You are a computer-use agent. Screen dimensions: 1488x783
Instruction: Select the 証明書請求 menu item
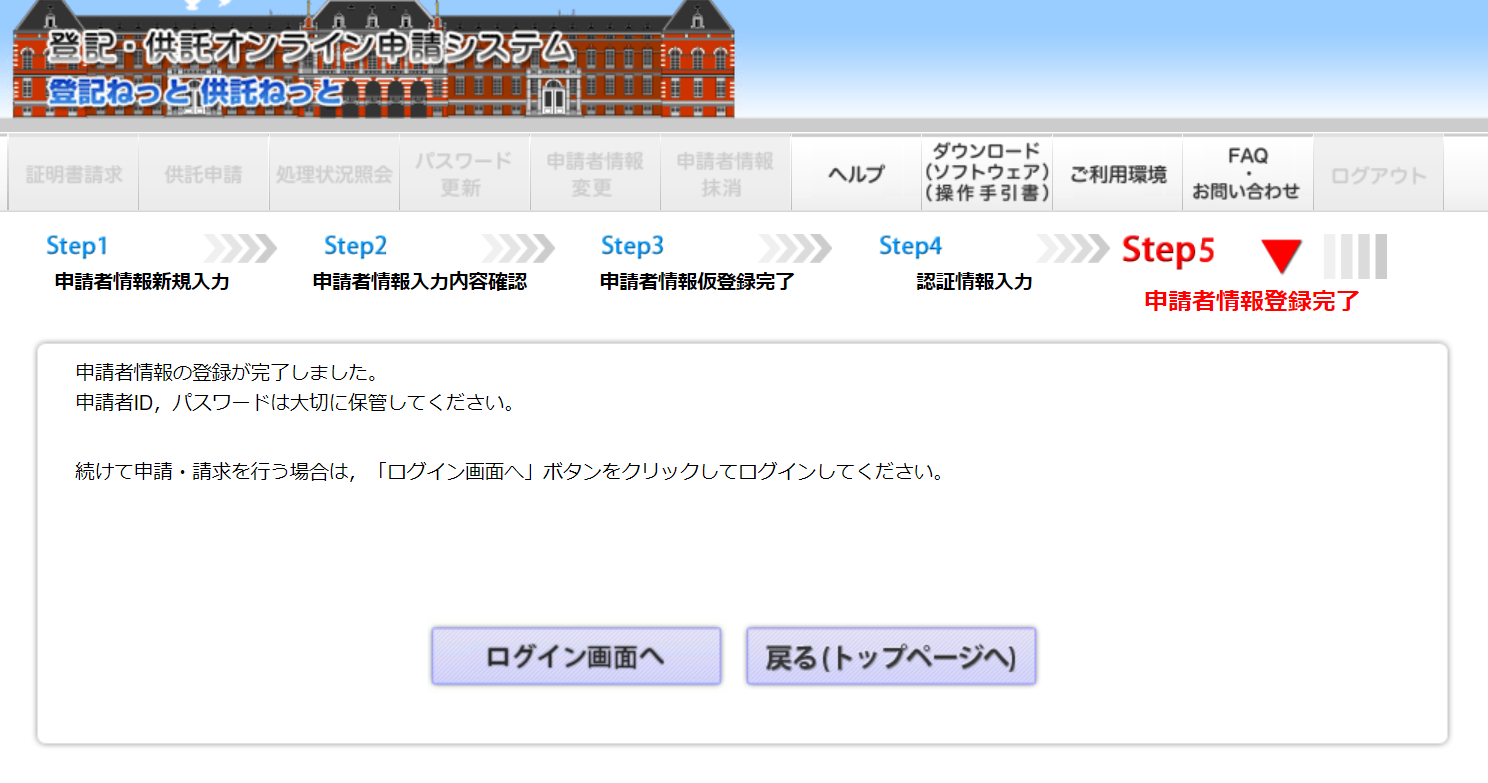pos(74,175)
